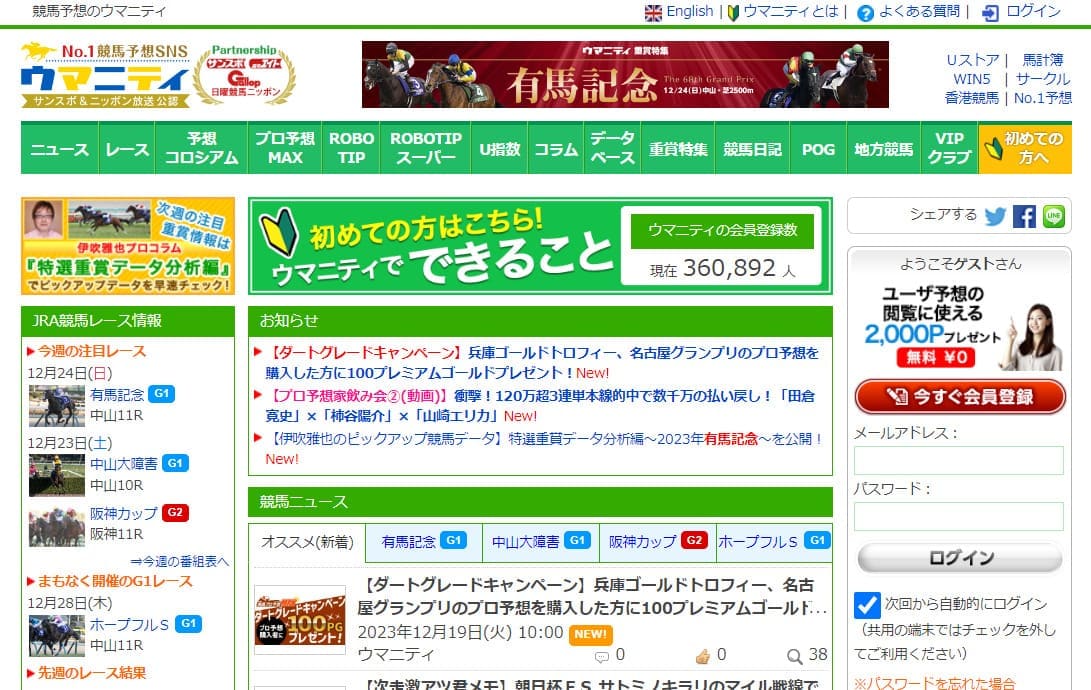The width and height of the screenshot is (1091, 690).
Task: Click 有馬記念 race thumbnail in sidebar
Action: (x=57, y=406)
